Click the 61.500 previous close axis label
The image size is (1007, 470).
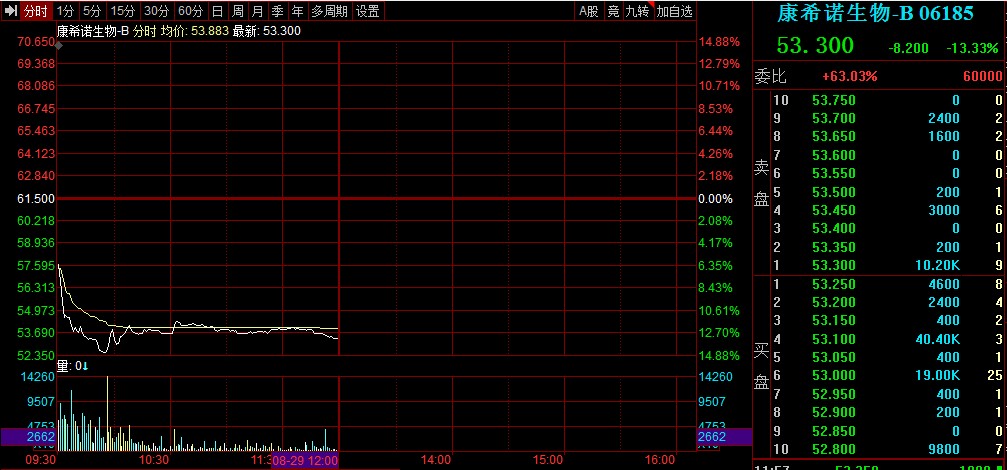37,199
